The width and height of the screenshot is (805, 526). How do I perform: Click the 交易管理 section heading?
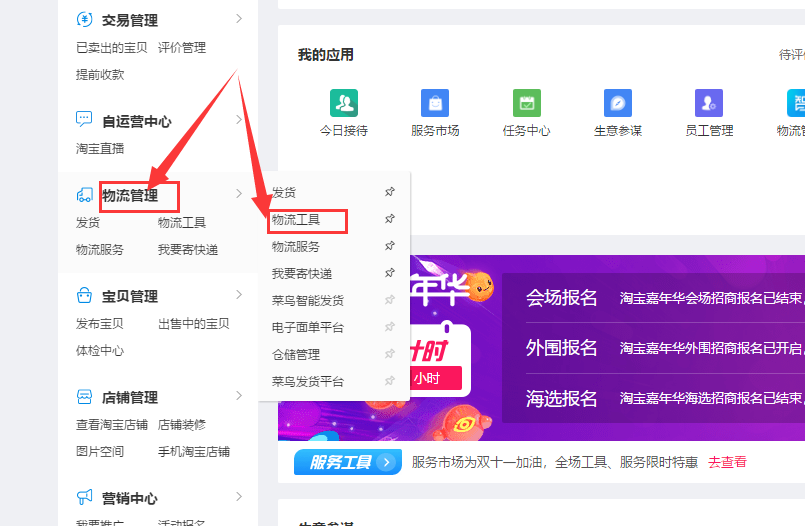130,21
